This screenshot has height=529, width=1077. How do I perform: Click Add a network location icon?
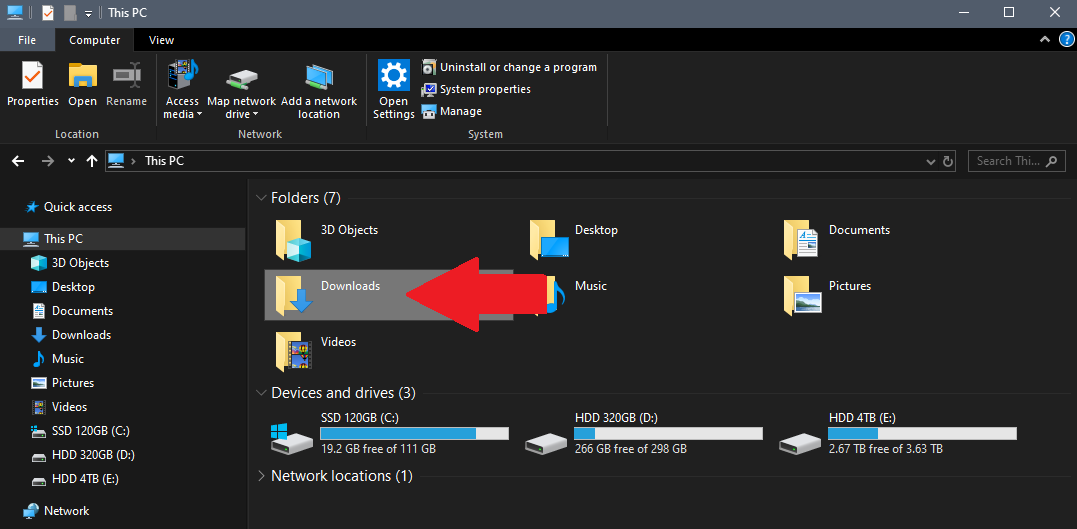pos(319,78)
